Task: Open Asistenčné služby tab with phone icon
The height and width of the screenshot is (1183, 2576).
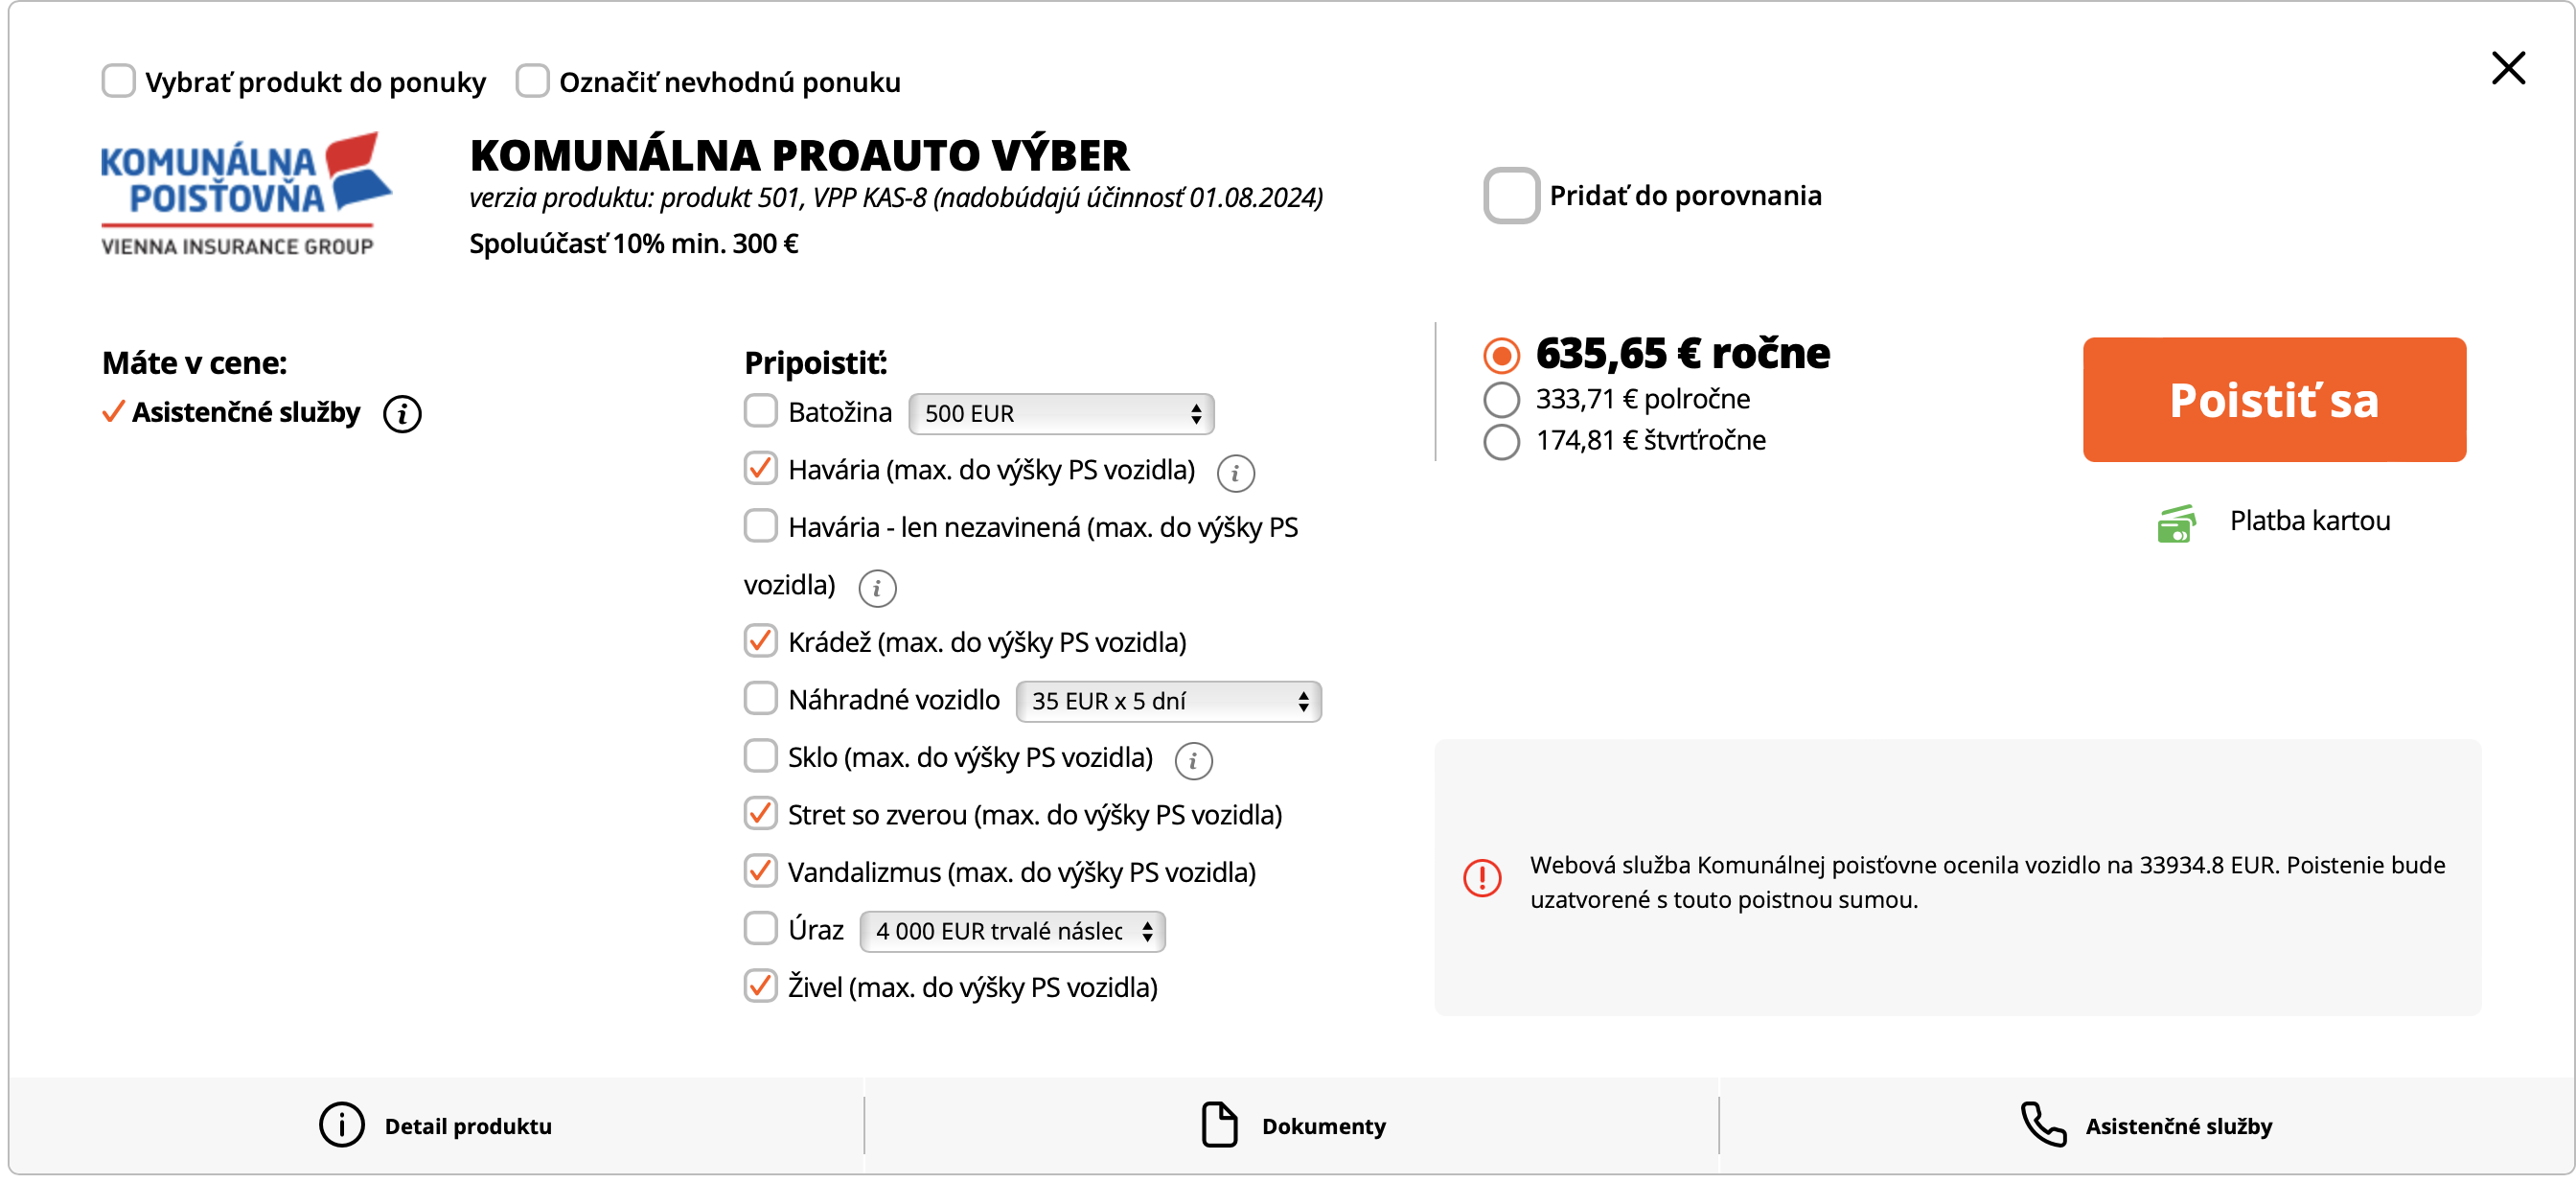Action: pyautogui.click(x=2146, y=1126)
